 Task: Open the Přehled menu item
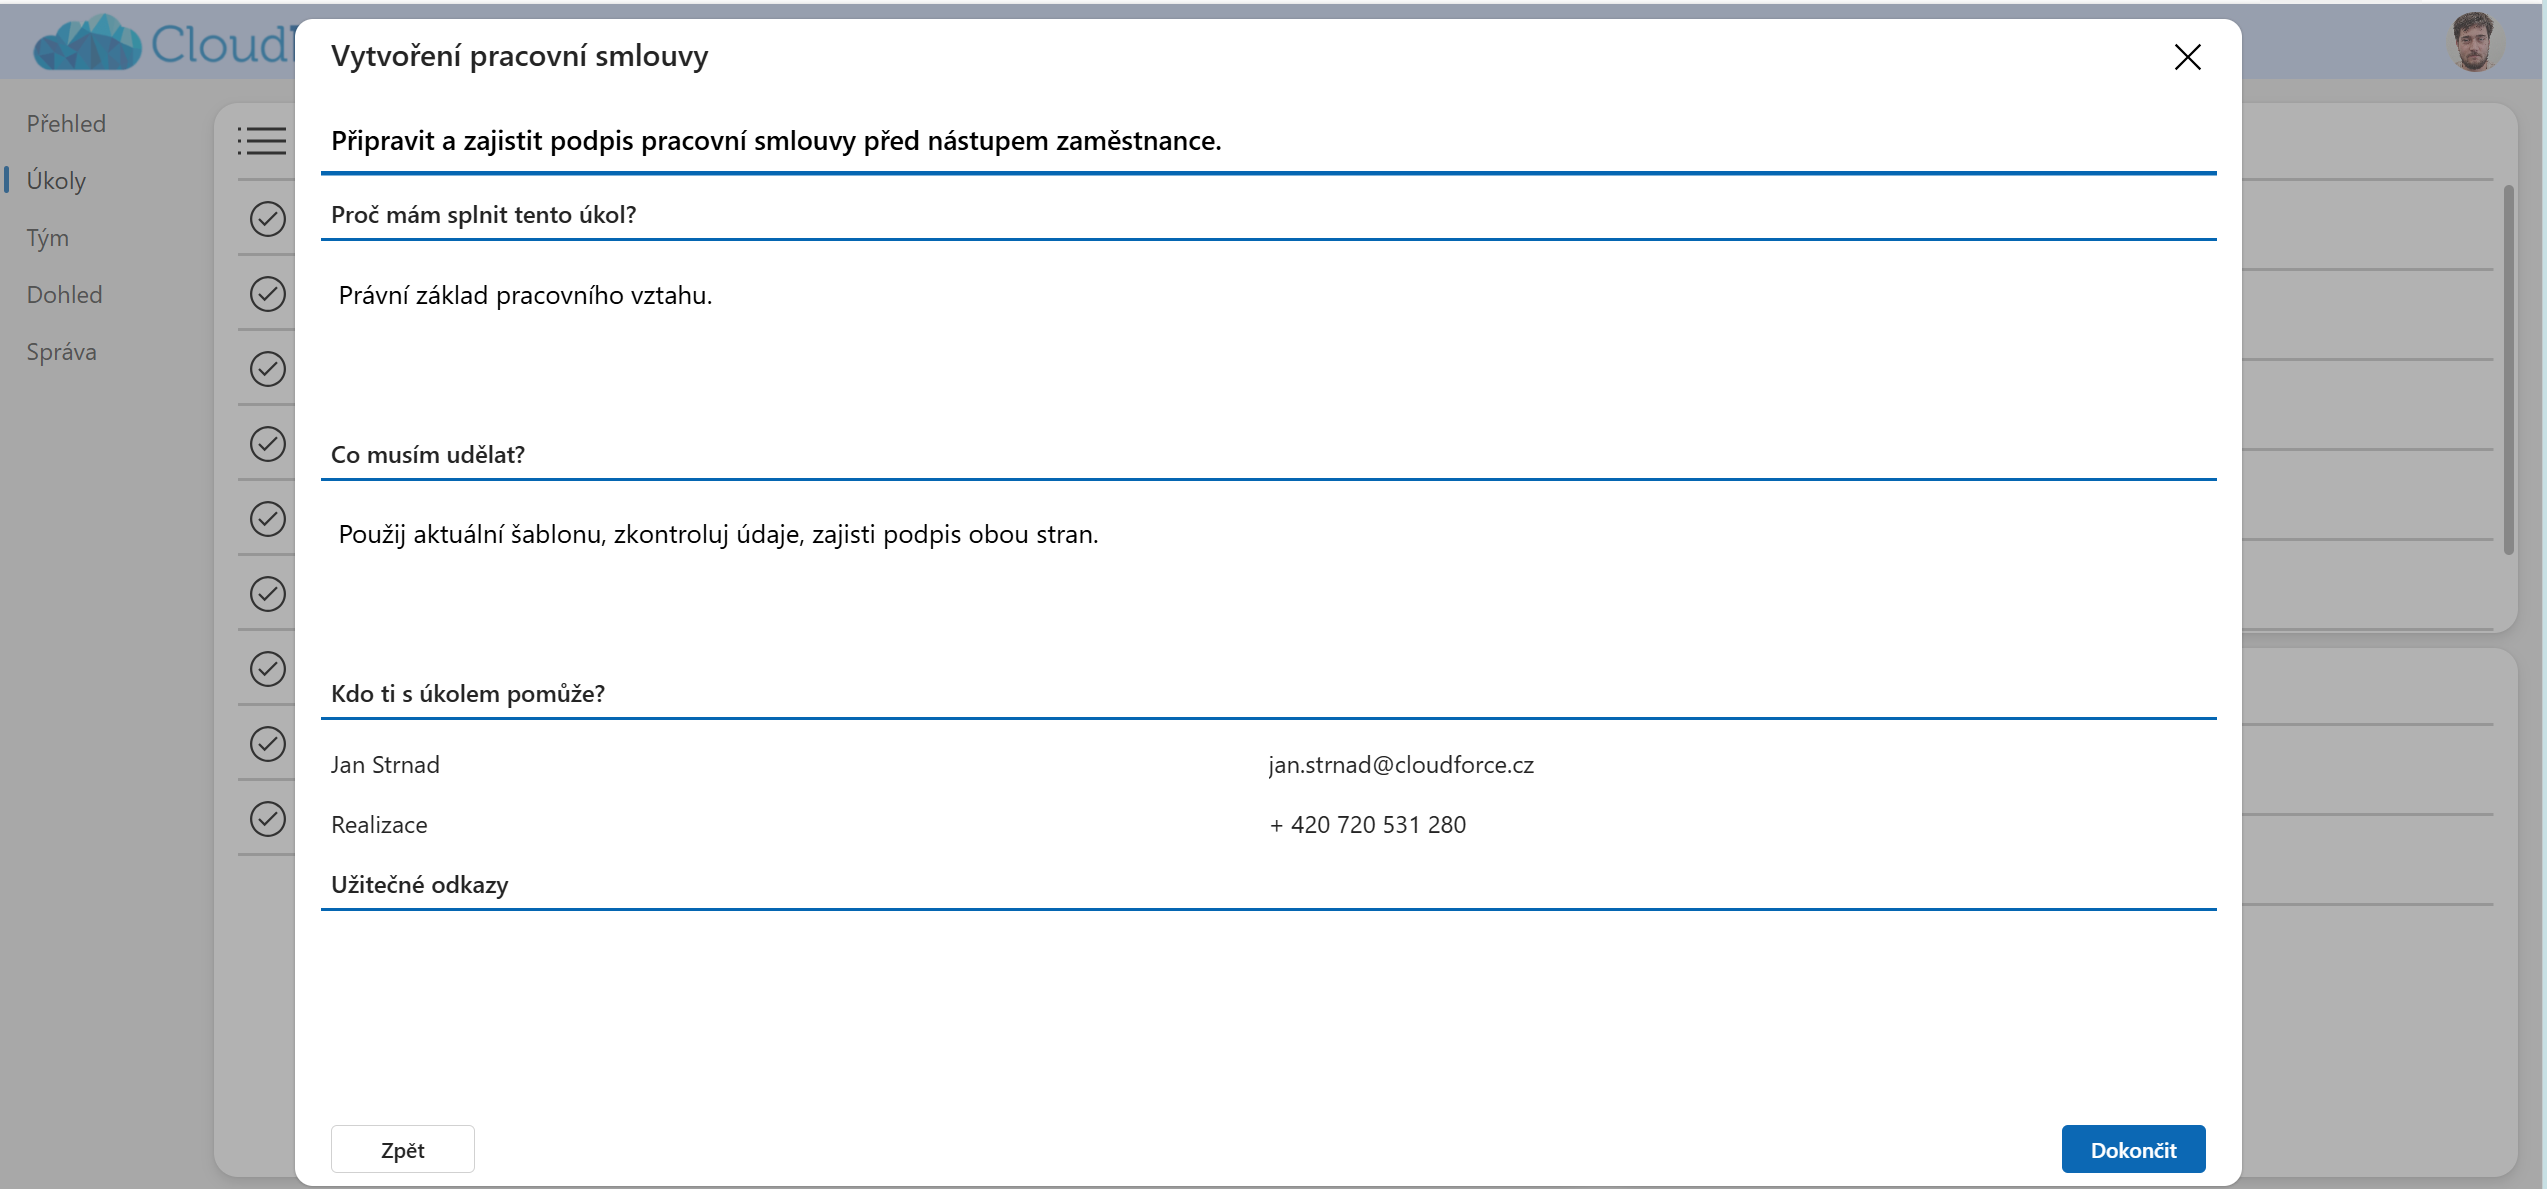pos(66,124)
